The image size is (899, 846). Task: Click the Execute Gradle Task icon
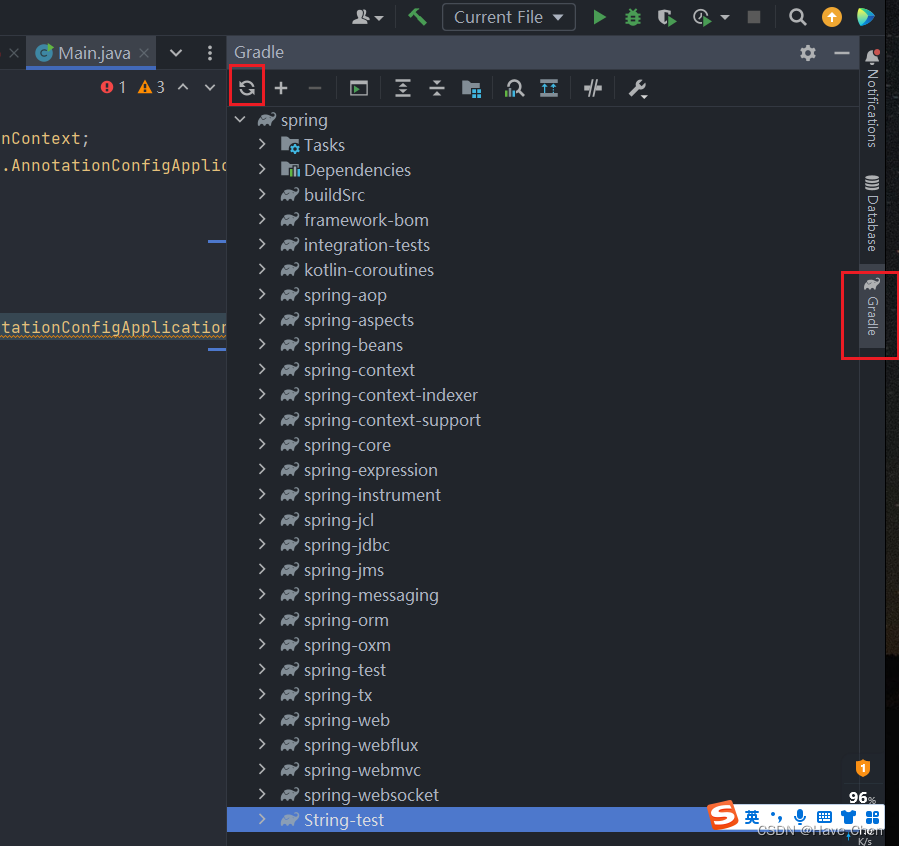[x=359, y=88]
